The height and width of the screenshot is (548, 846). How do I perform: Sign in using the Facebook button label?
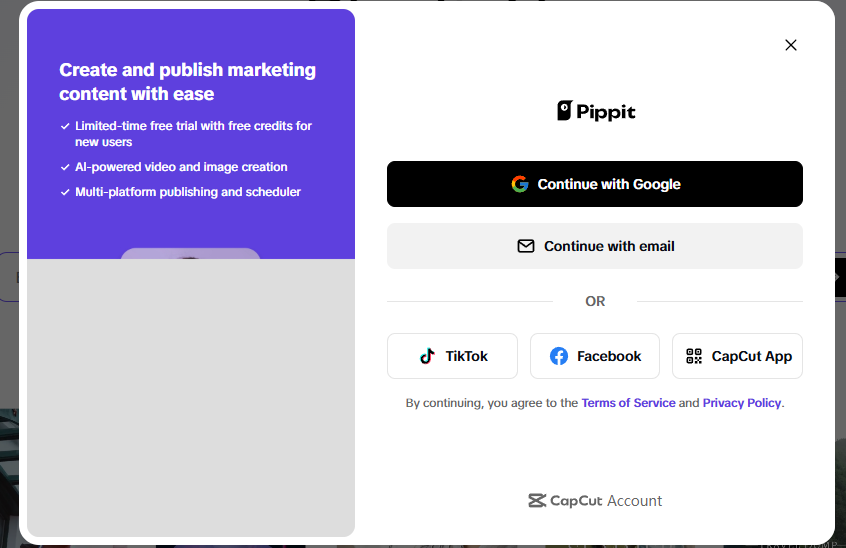609,356
